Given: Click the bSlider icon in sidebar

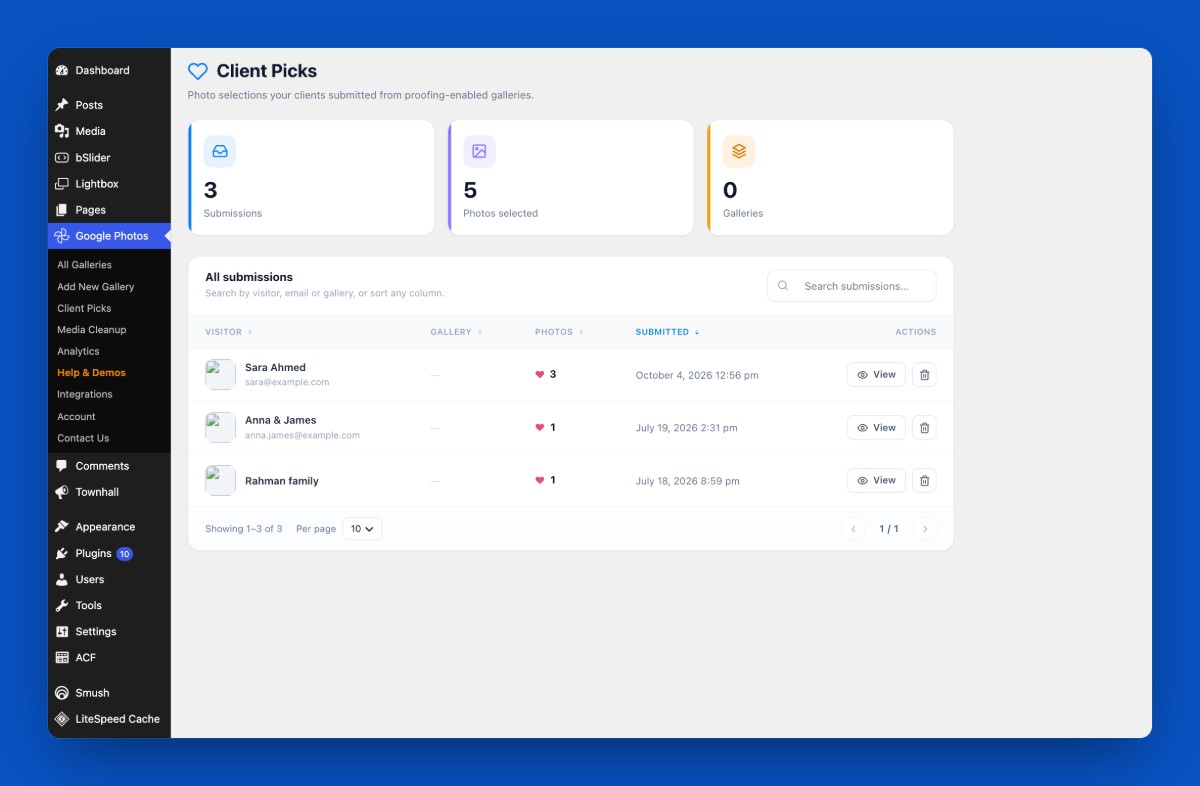Looking at the screenshot, I should click(62, 158).
